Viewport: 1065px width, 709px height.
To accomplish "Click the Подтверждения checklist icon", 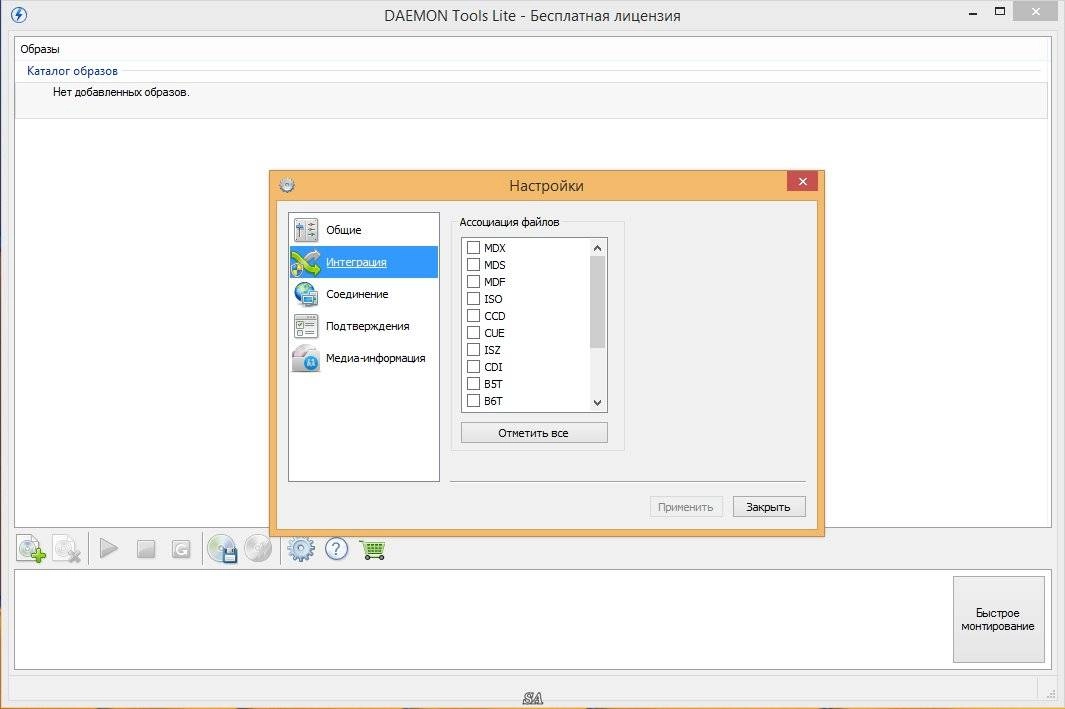I will point(306,326).
